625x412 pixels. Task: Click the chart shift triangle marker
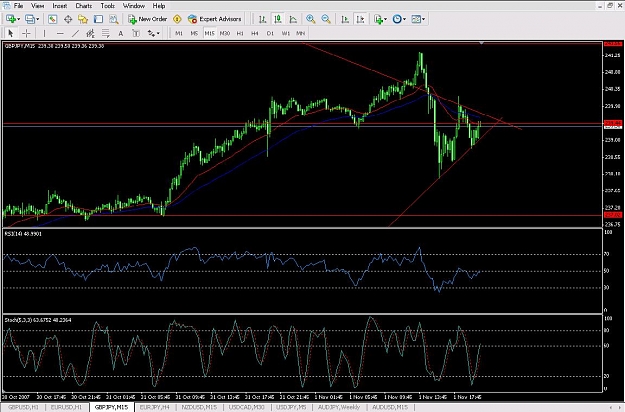[x=482, y=43]
